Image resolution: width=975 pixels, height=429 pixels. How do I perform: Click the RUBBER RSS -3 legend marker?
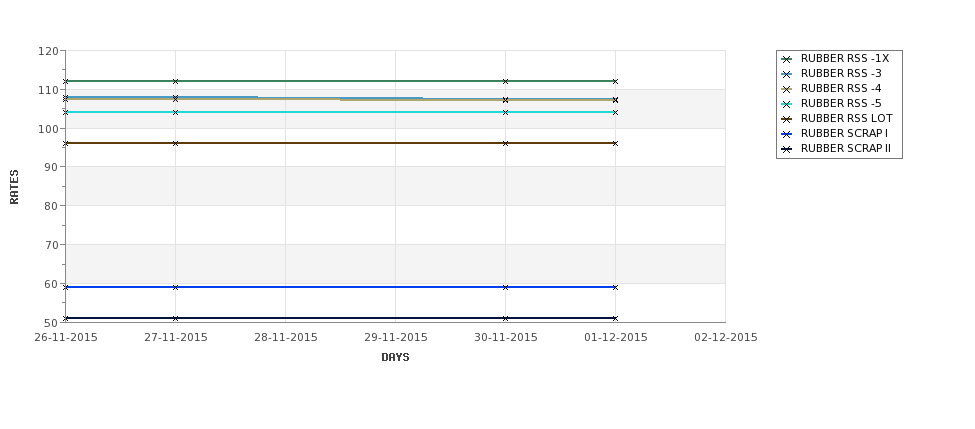[787, 74]
